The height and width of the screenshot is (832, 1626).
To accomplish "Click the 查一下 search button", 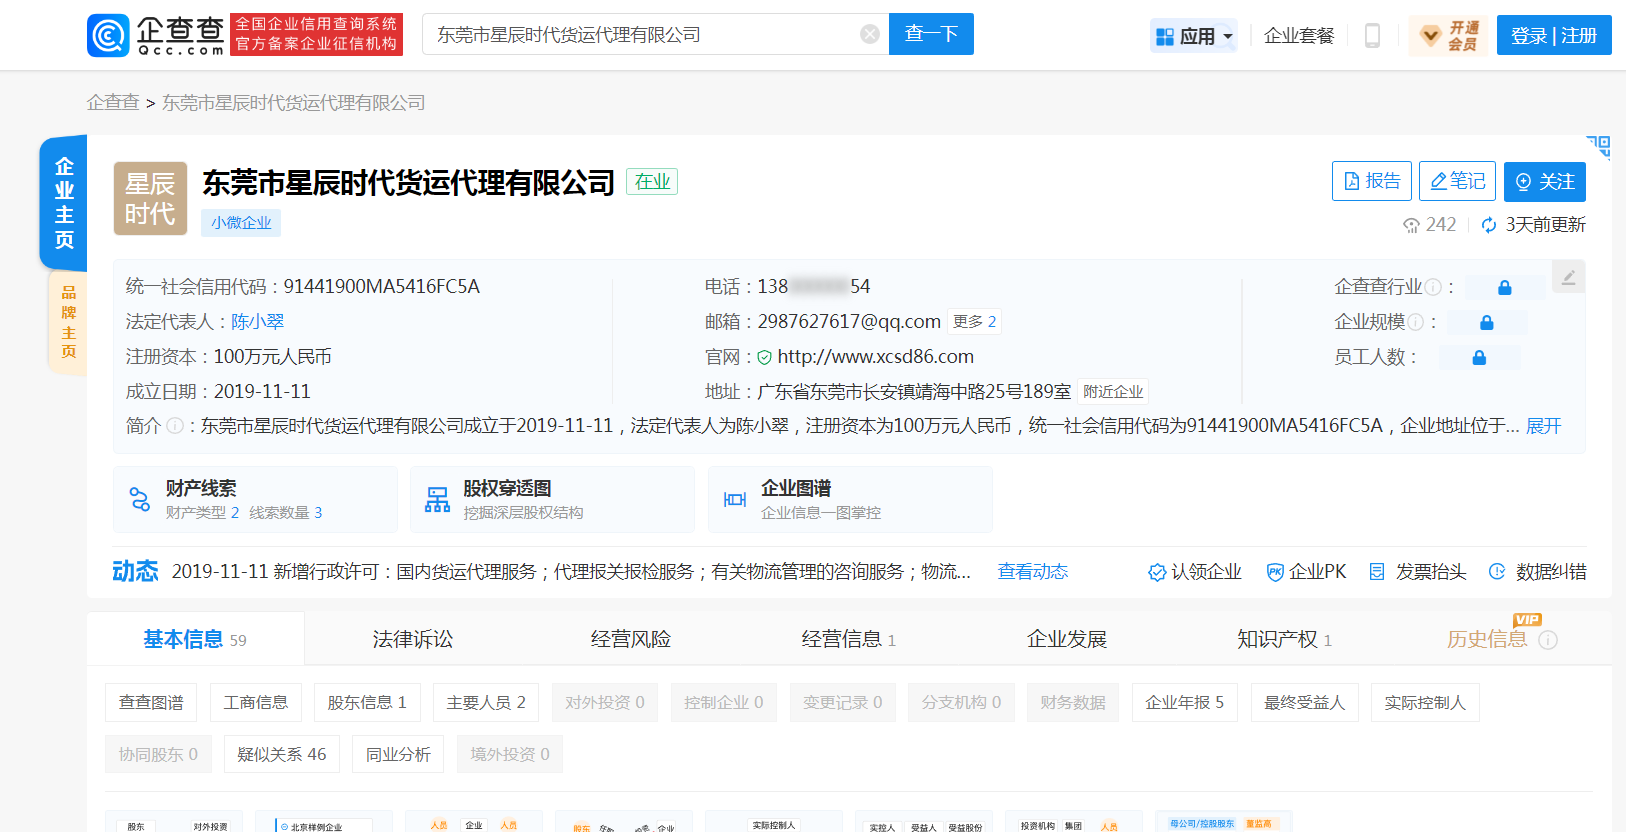I will pyautogui.click(x=931, y=34).
